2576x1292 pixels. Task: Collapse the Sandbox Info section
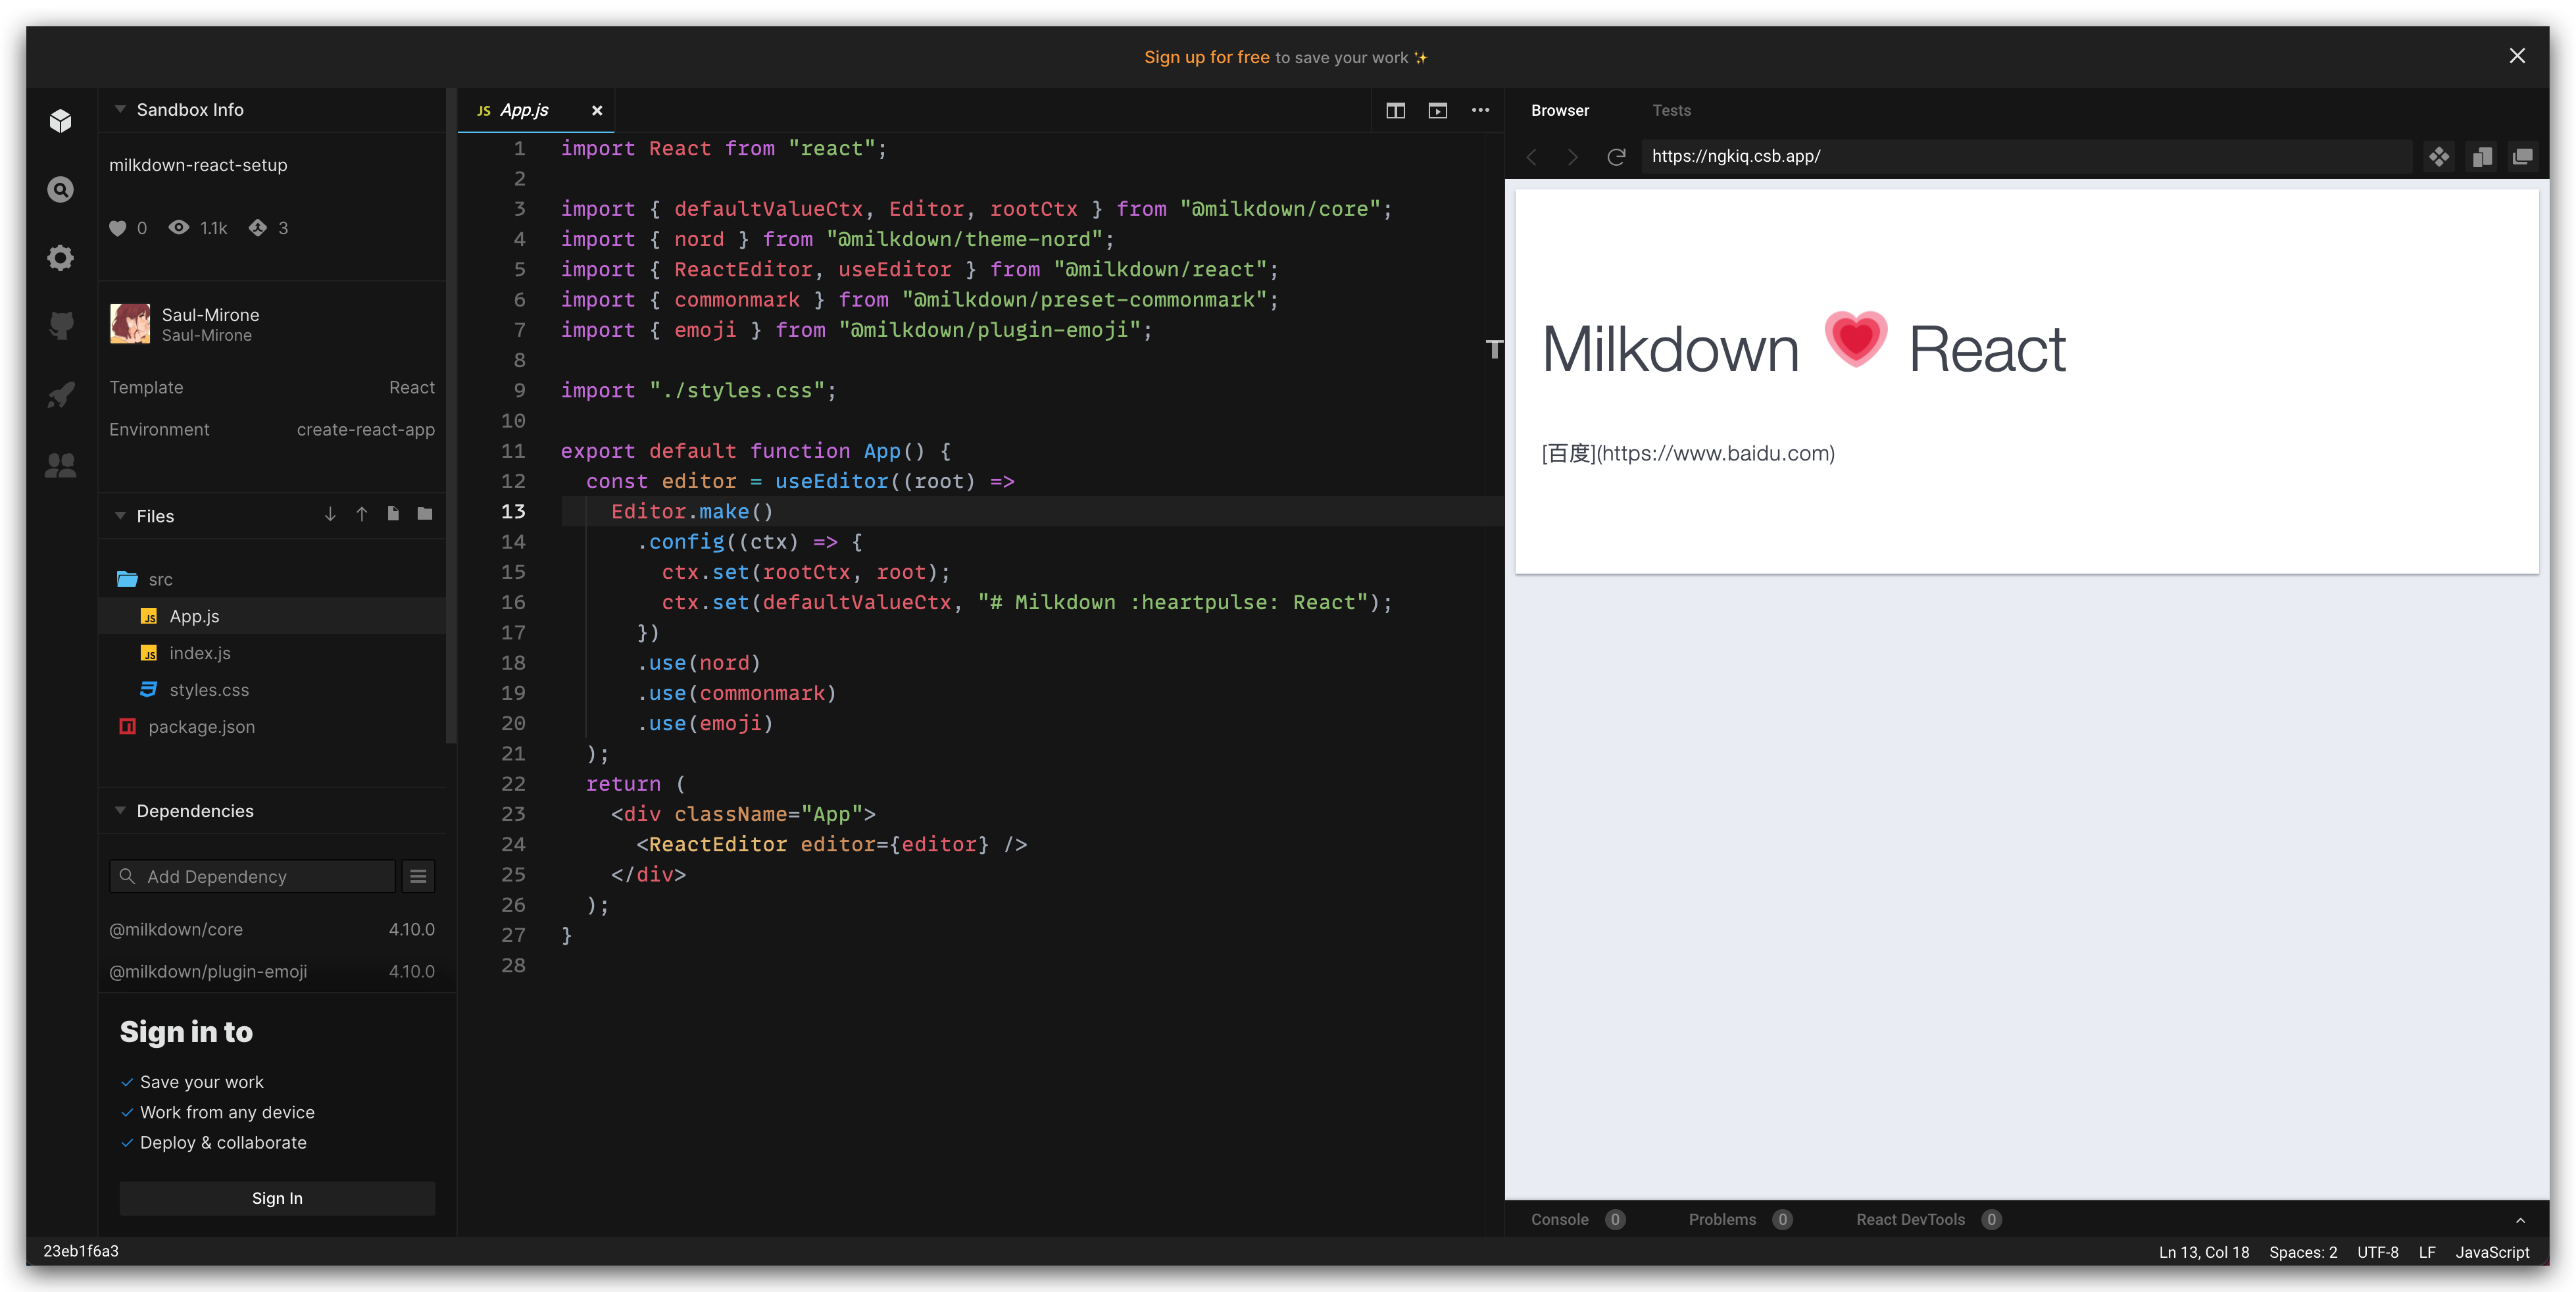coord(120,109)
